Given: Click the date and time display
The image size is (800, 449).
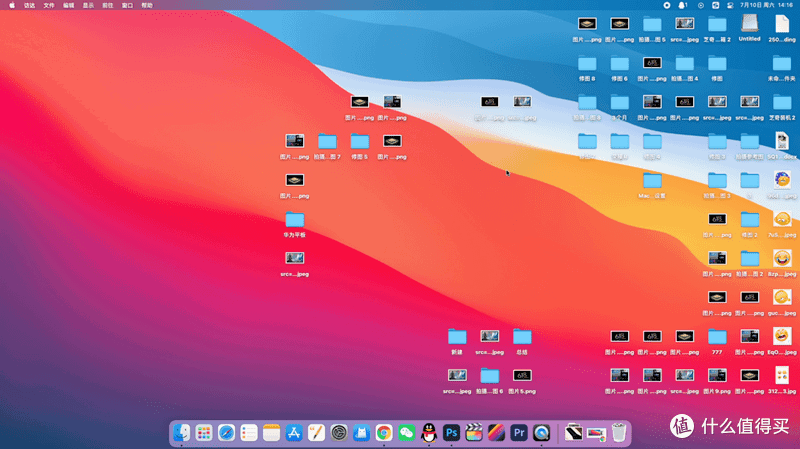Looking at the screenshot, I should click(766, 5).
